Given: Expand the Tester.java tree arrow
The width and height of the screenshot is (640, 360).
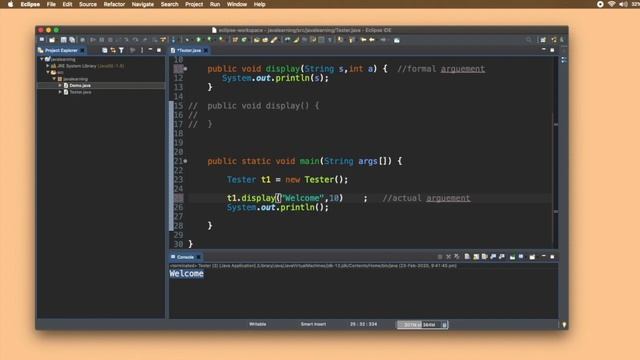Looking at the screenshot, I should coord(60,92).
